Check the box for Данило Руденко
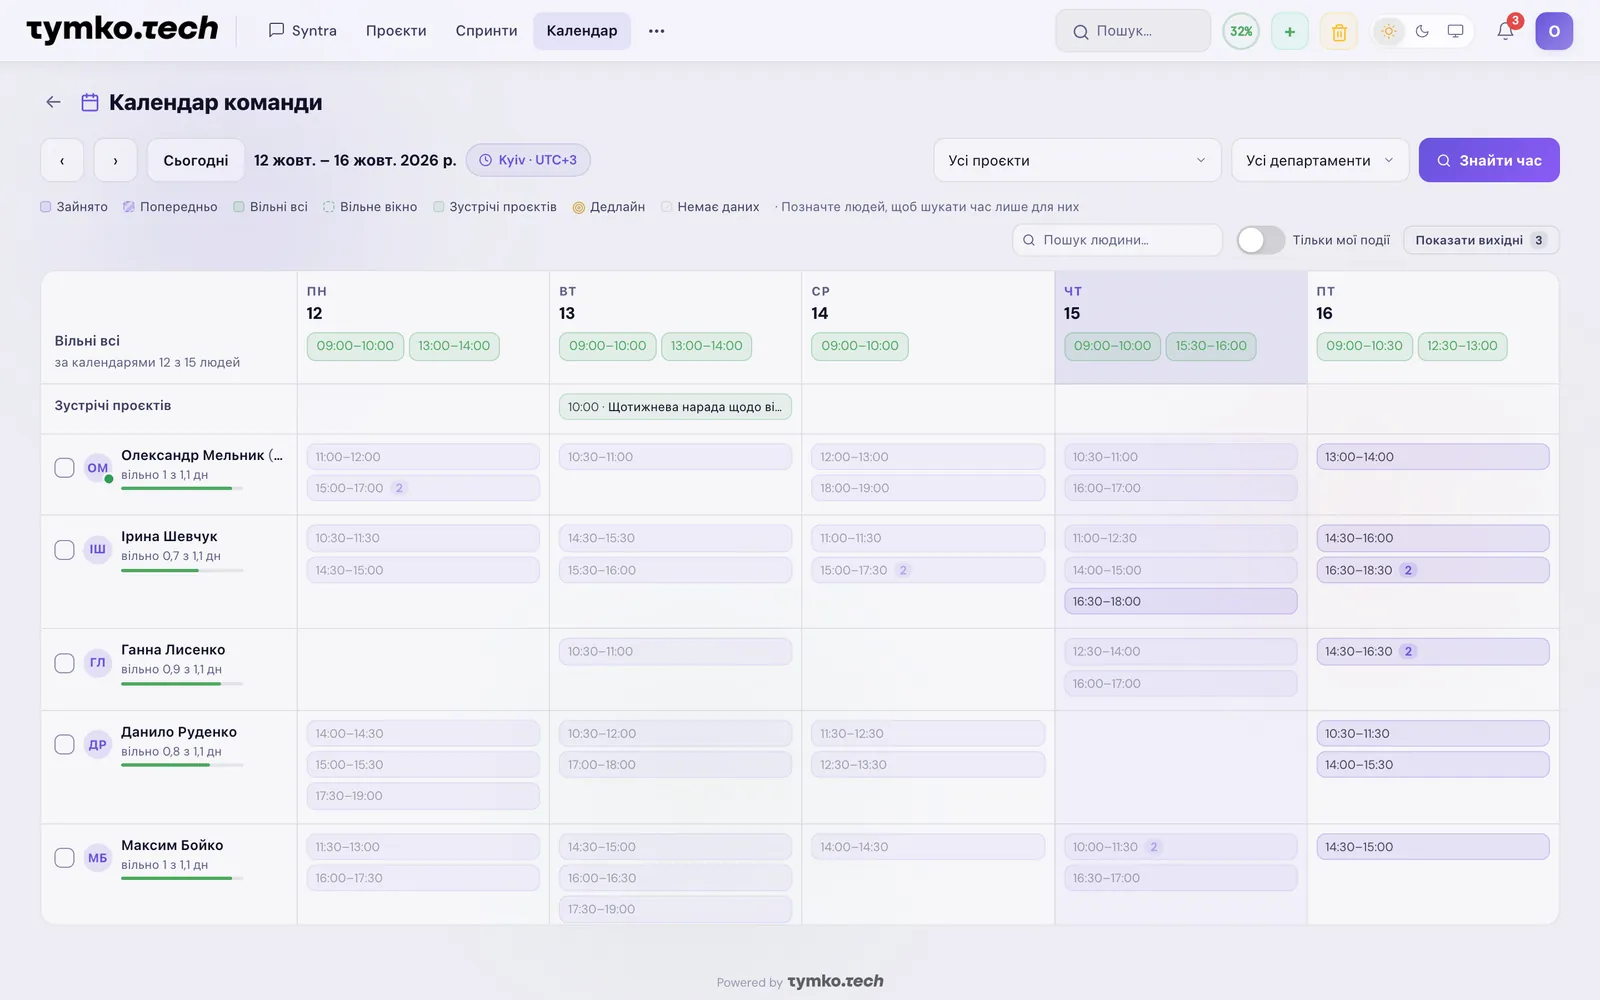 tap(64, 744)
